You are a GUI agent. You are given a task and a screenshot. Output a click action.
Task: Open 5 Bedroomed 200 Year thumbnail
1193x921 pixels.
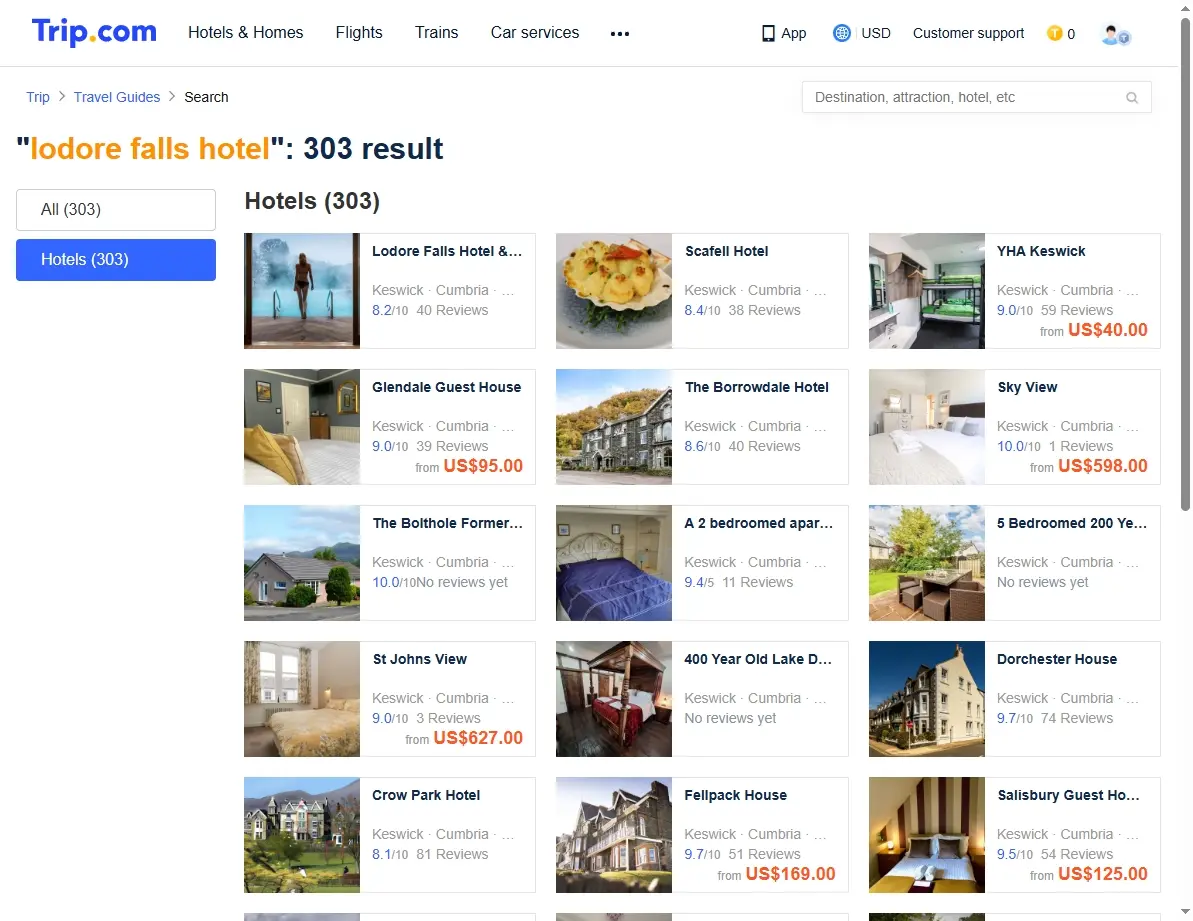click(927, 564)
